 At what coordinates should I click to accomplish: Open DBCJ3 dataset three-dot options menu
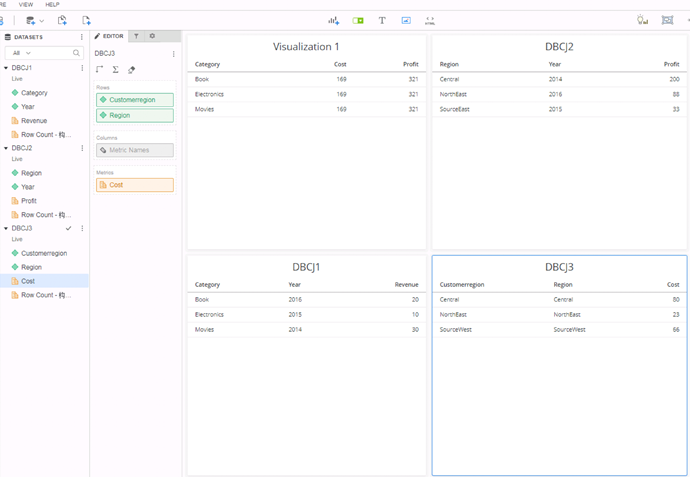[82, 228]
